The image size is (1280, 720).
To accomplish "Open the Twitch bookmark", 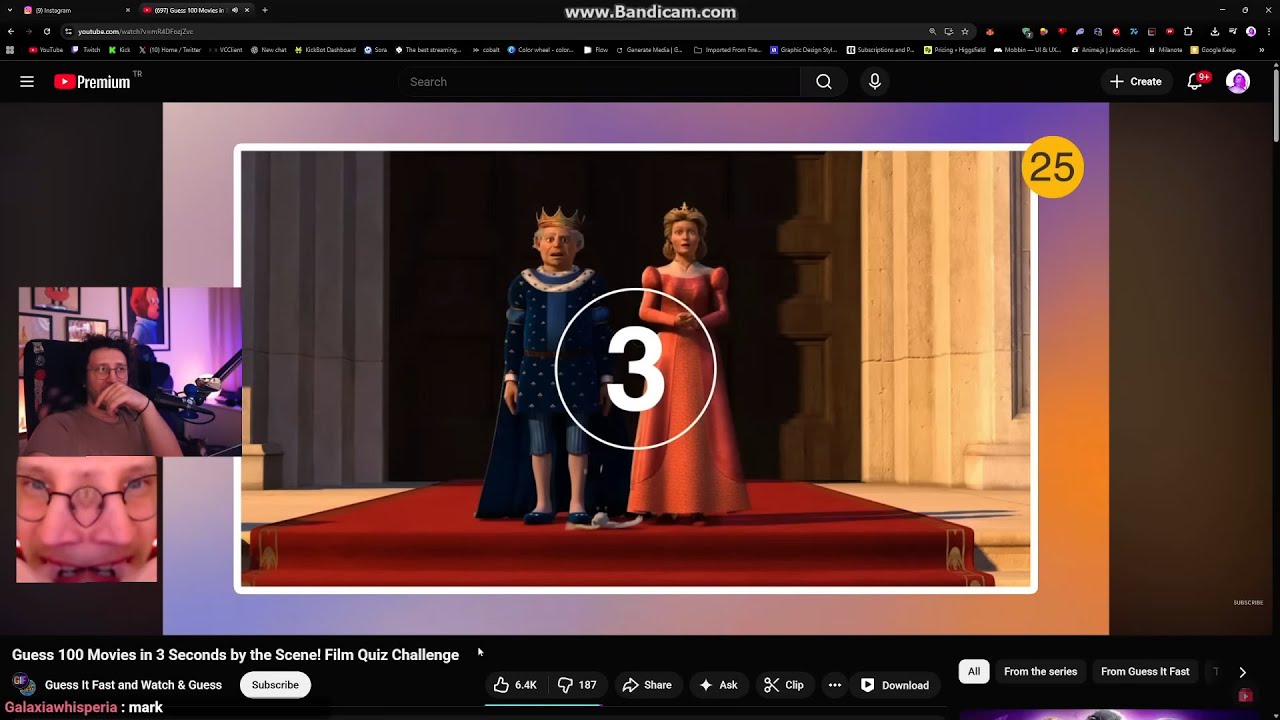I will click(x=85, y=49).
